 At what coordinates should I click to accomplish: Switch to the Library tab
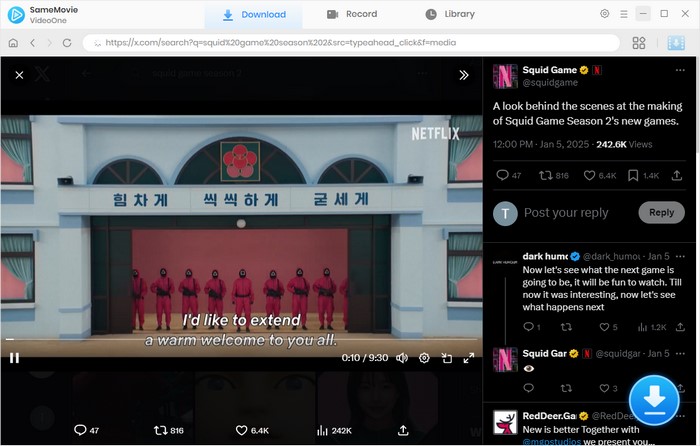click(450, 14)
